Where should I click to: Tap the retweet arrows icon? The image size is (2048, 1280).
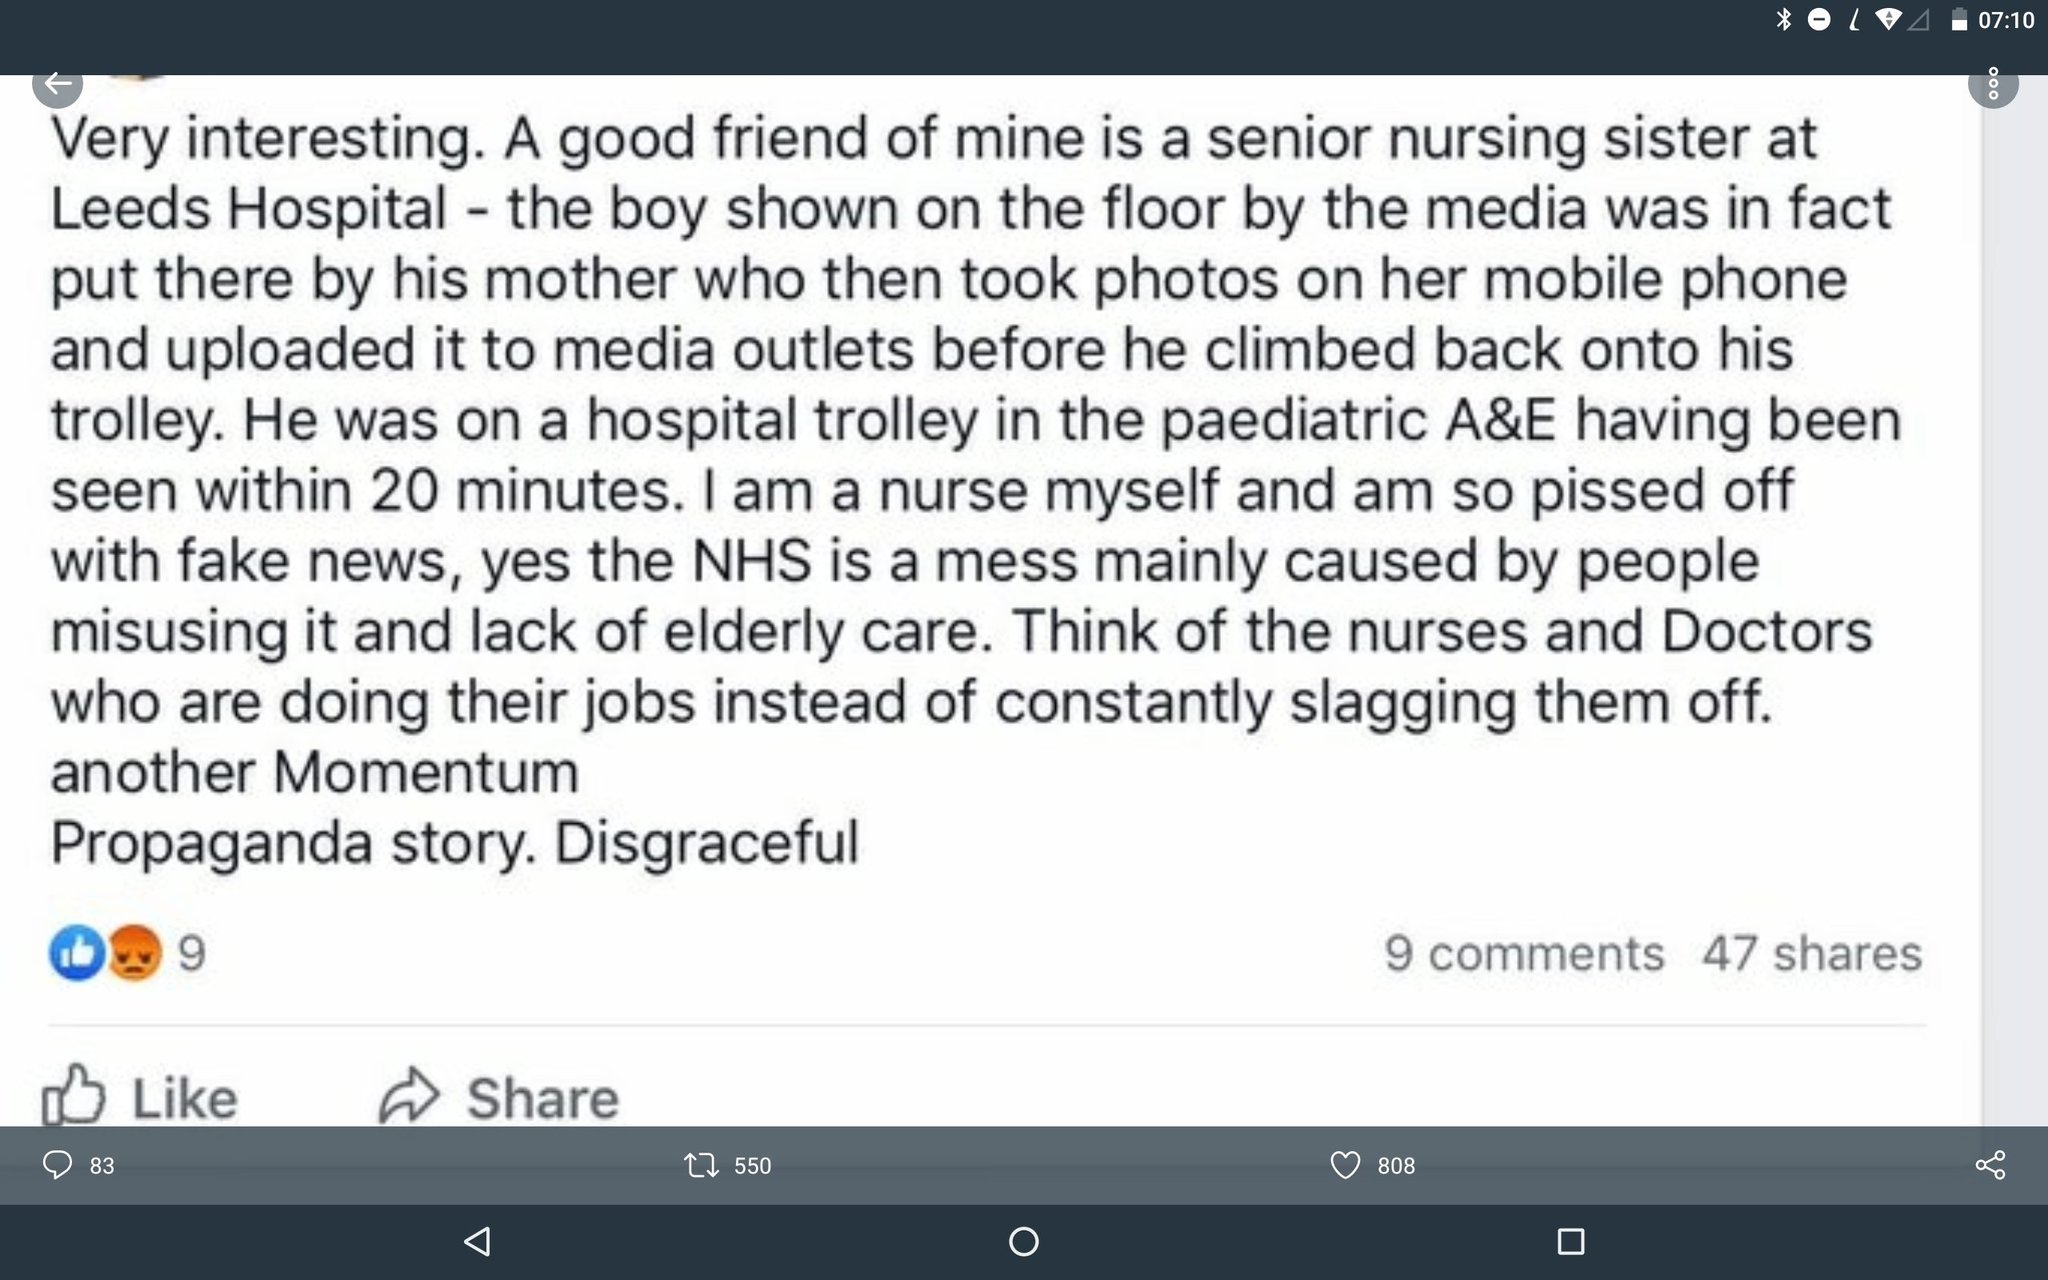point(701,1165)
